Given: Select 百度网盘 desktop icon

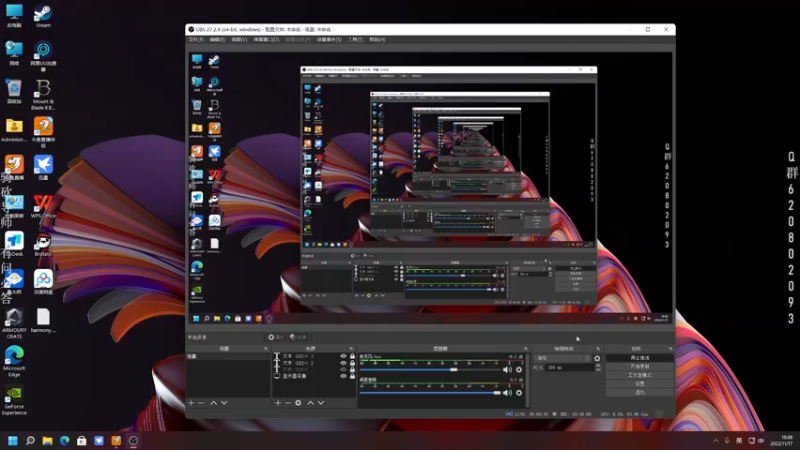Looking at the screenshot, I should [43, 282].
